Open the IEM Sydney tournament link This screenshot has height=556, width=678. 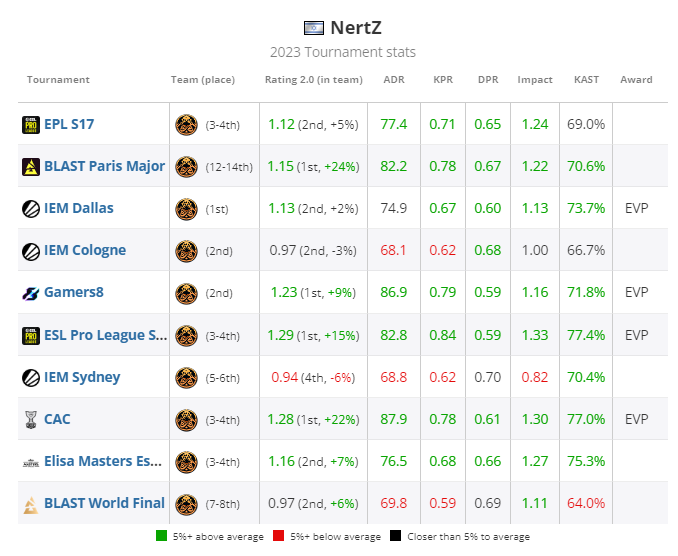82,377
